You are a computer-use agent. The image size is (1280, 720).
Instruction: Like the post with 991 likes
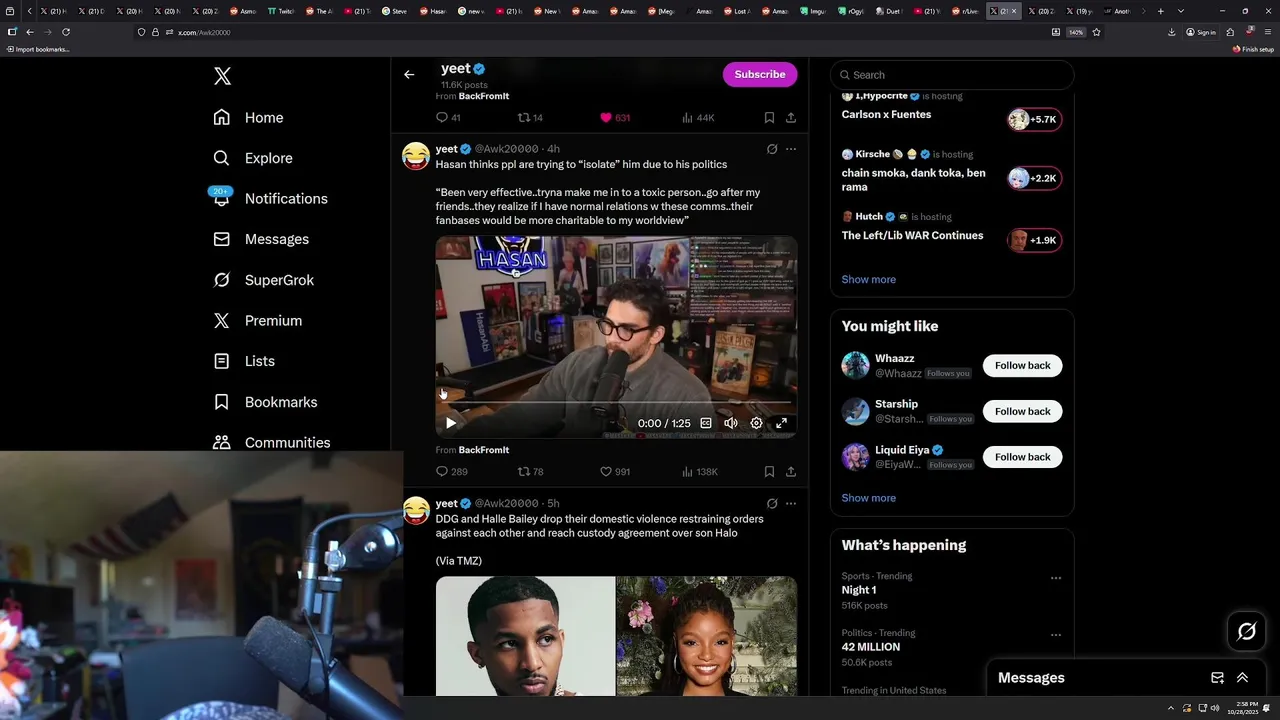click(614, 471)
